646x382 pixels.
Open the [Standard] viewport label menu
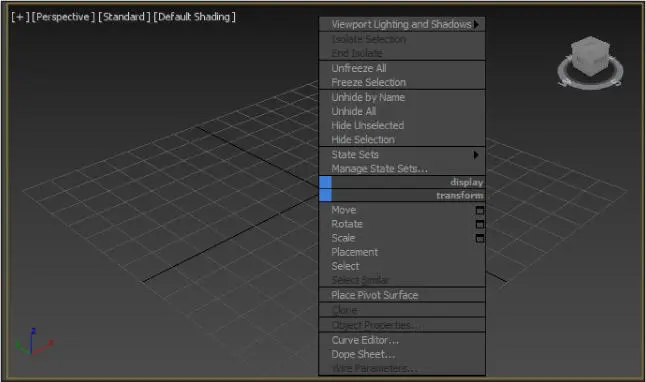pos(124,17)
